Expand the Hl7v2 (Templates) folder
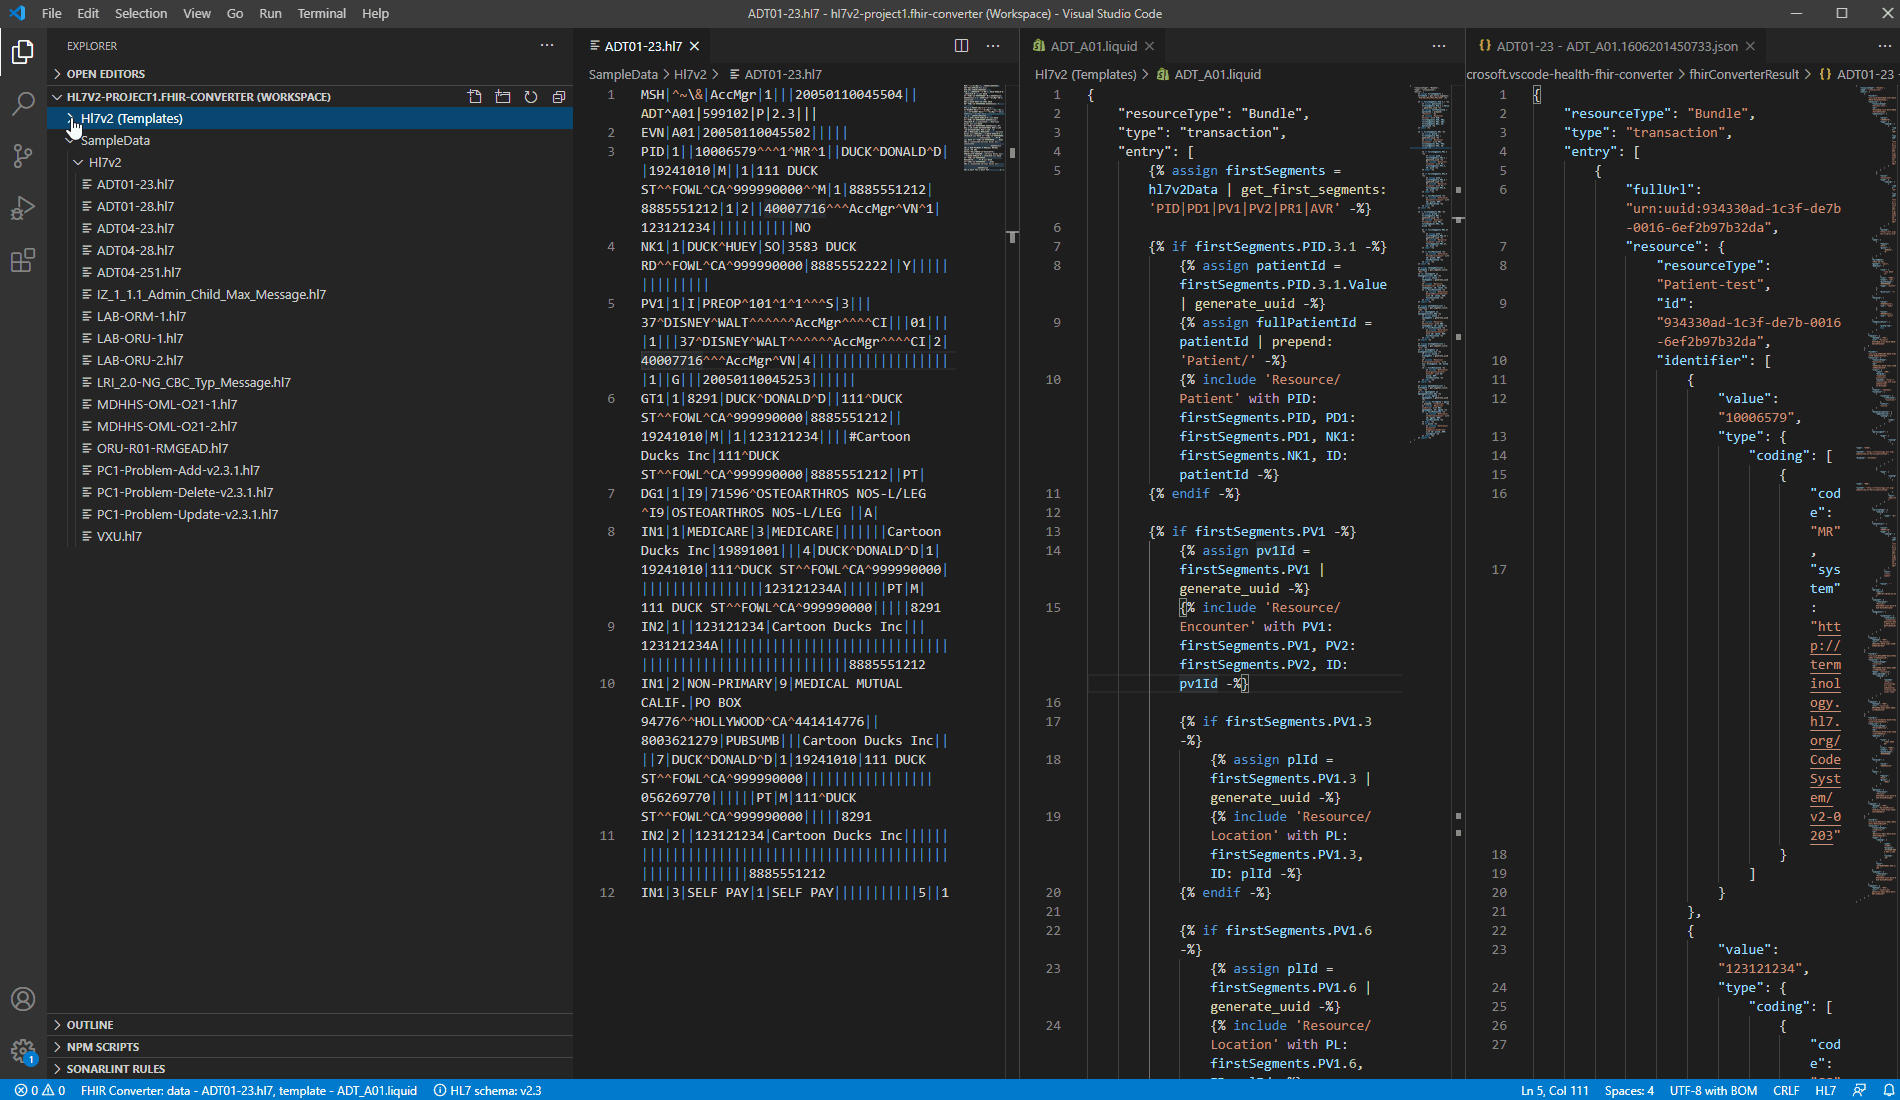 pos(310,118)
